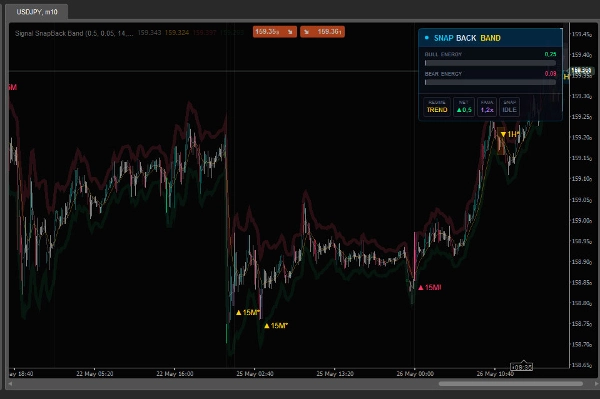Click the NET 0.5 box

464,107
